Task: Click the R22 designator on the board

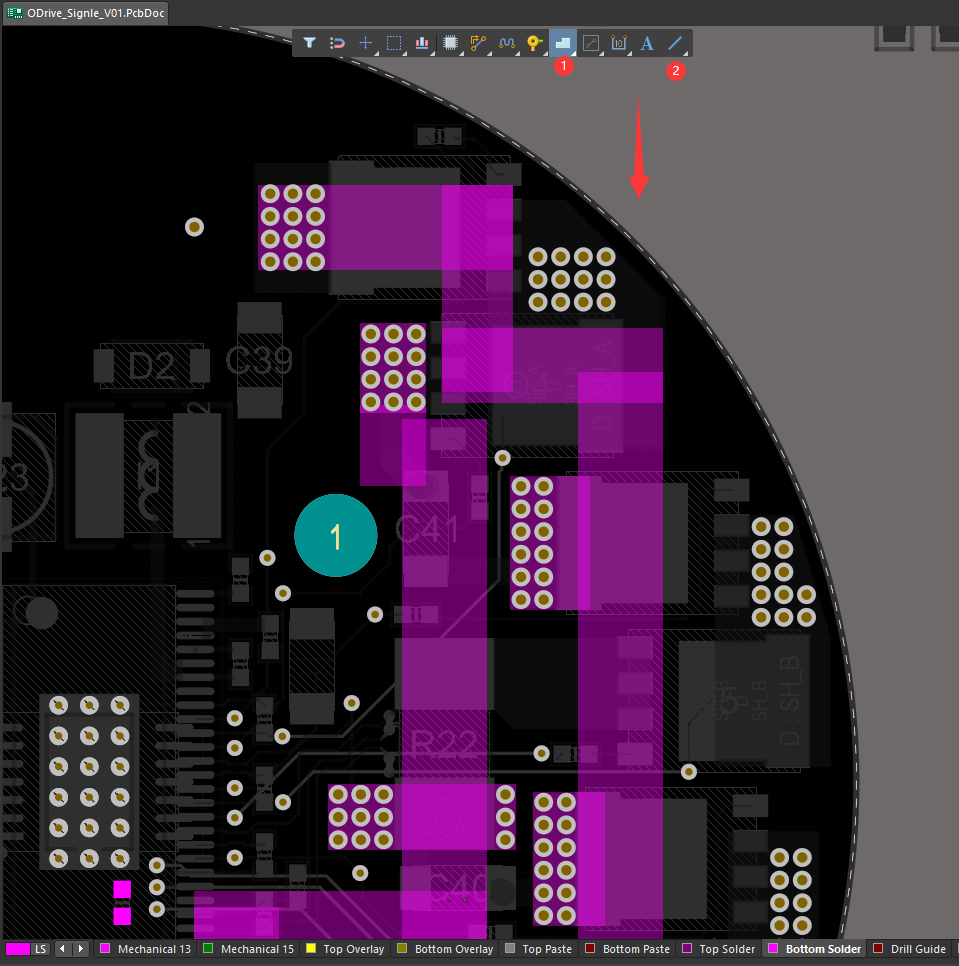Action: 443,745
